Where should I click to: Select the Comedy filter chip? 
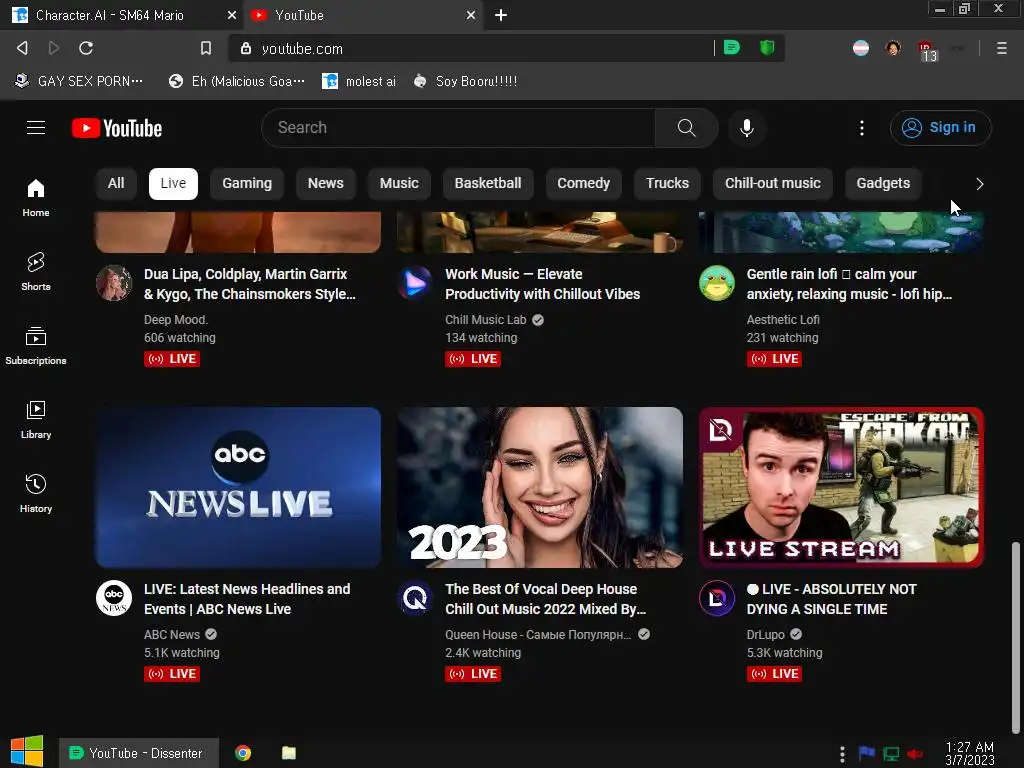[x=583, y=184]
